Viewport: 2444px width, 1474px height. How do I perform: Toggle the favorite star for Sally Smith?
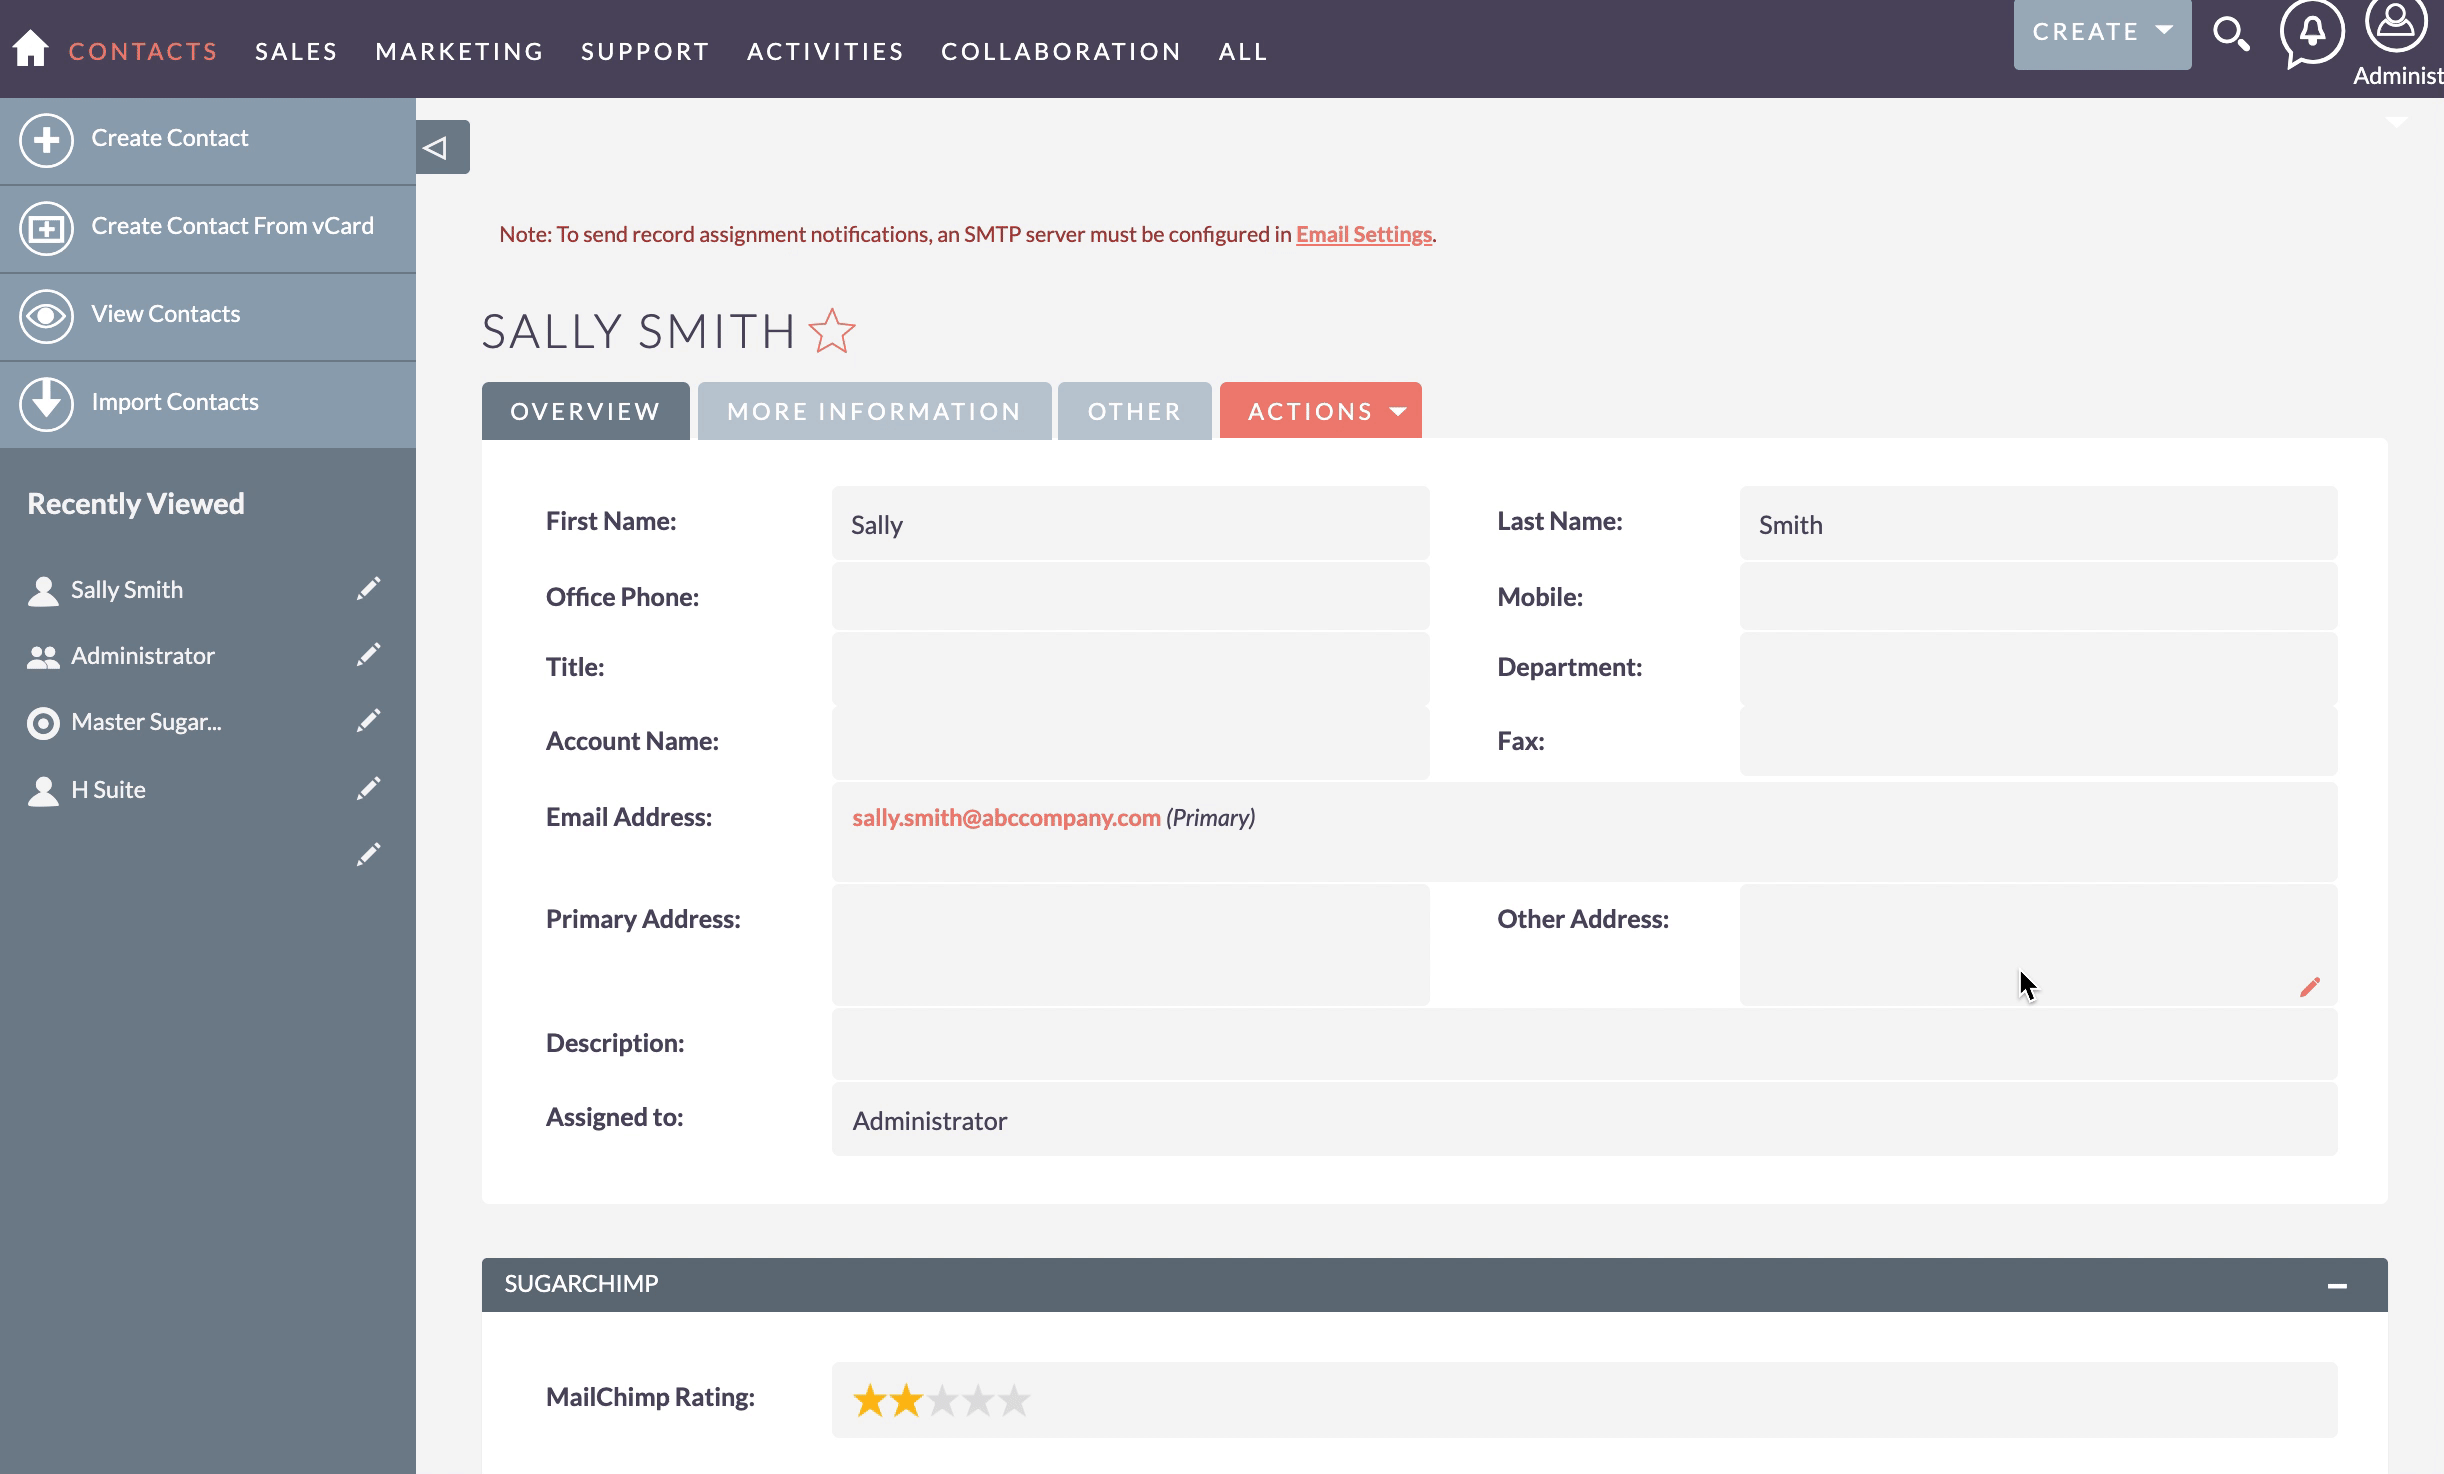833,330
